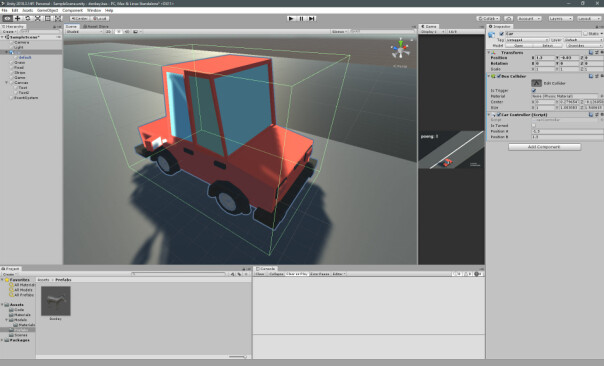Open the Edit menu
This screenshot has height=366, width=604.
click(x=15, y=10)
